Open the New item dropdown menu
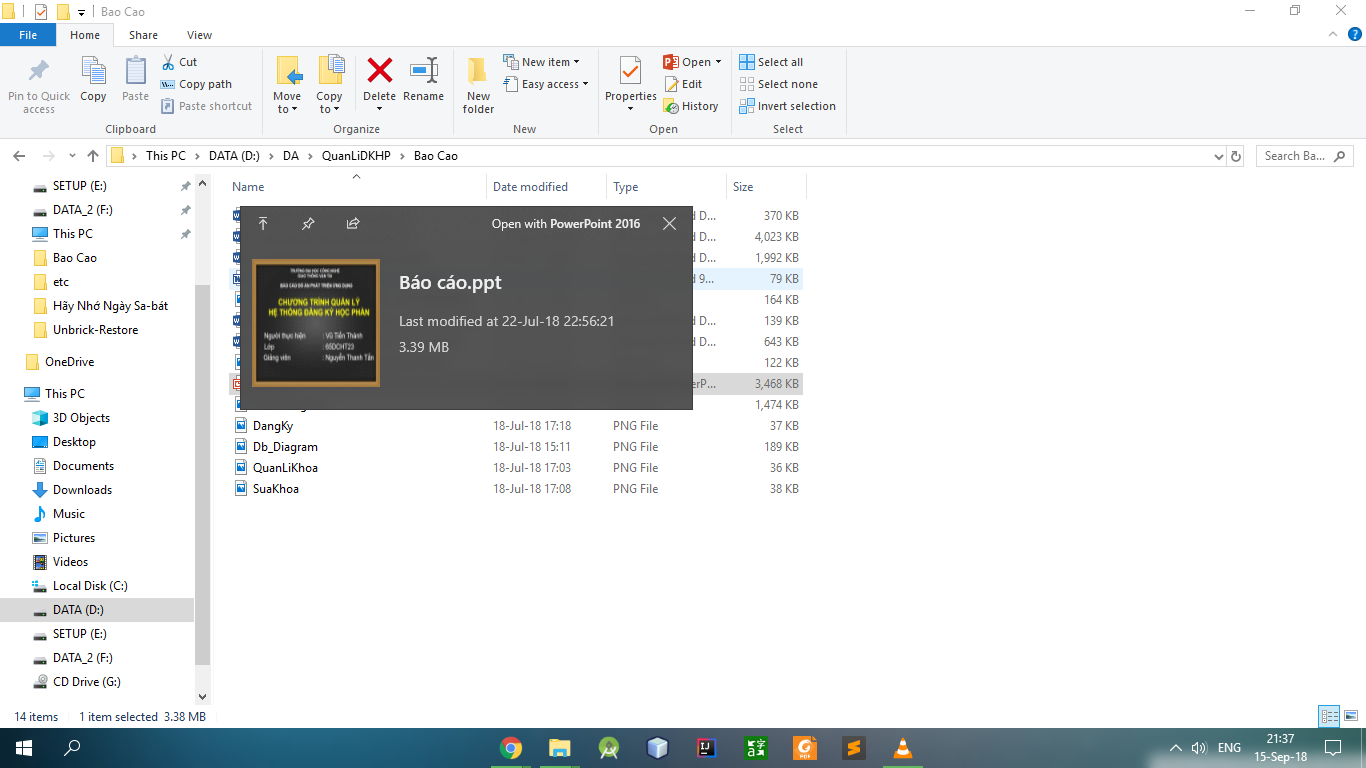The width and height of the screenshot is (1366, 768). (x=544, y=61)
